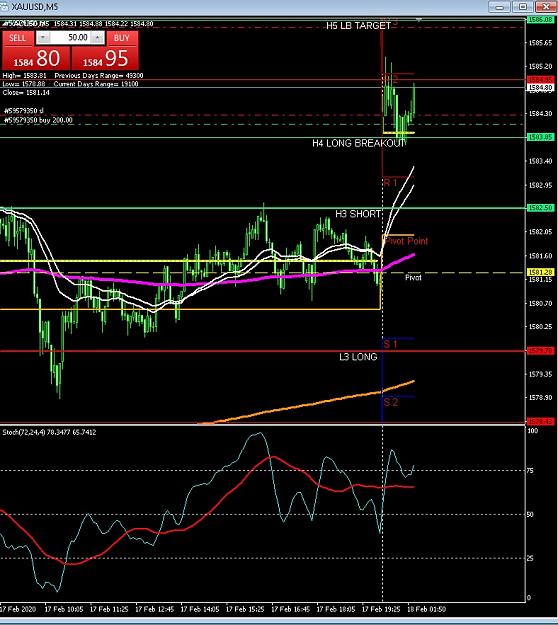Image resolution: width=558 pixels, height=625 pixels.
Task: Click the #59579350 buy 200.00 order line label
Action: [38, 120]
